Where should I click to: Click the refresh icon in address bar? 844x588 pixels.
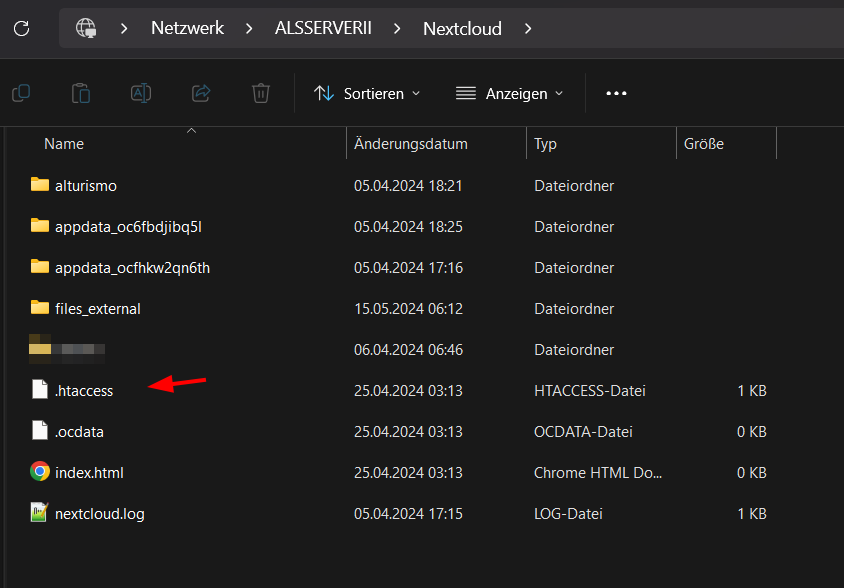[22, 28]
